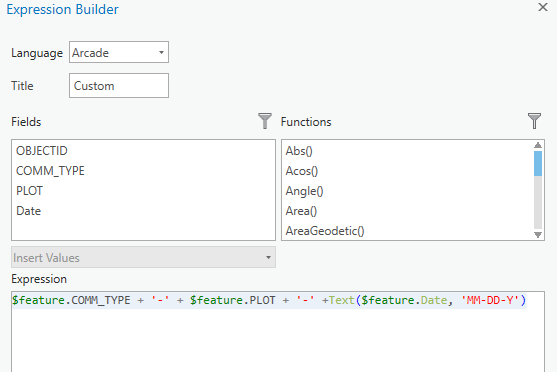
Task: Open the Language dropdown set to Arcade
Action: 119,52
